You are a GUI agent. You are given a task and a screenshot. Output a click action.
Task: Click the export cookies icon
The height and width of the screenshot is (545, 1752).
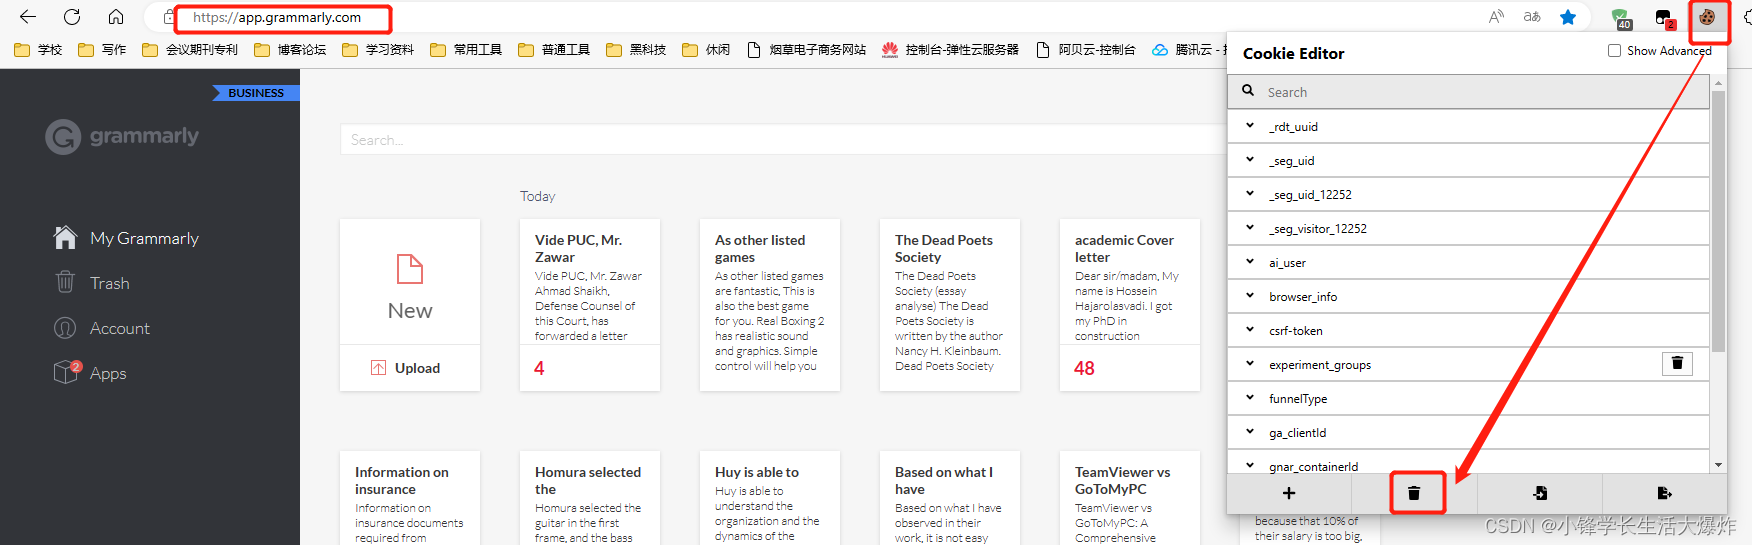click(x=1664, y=493)
